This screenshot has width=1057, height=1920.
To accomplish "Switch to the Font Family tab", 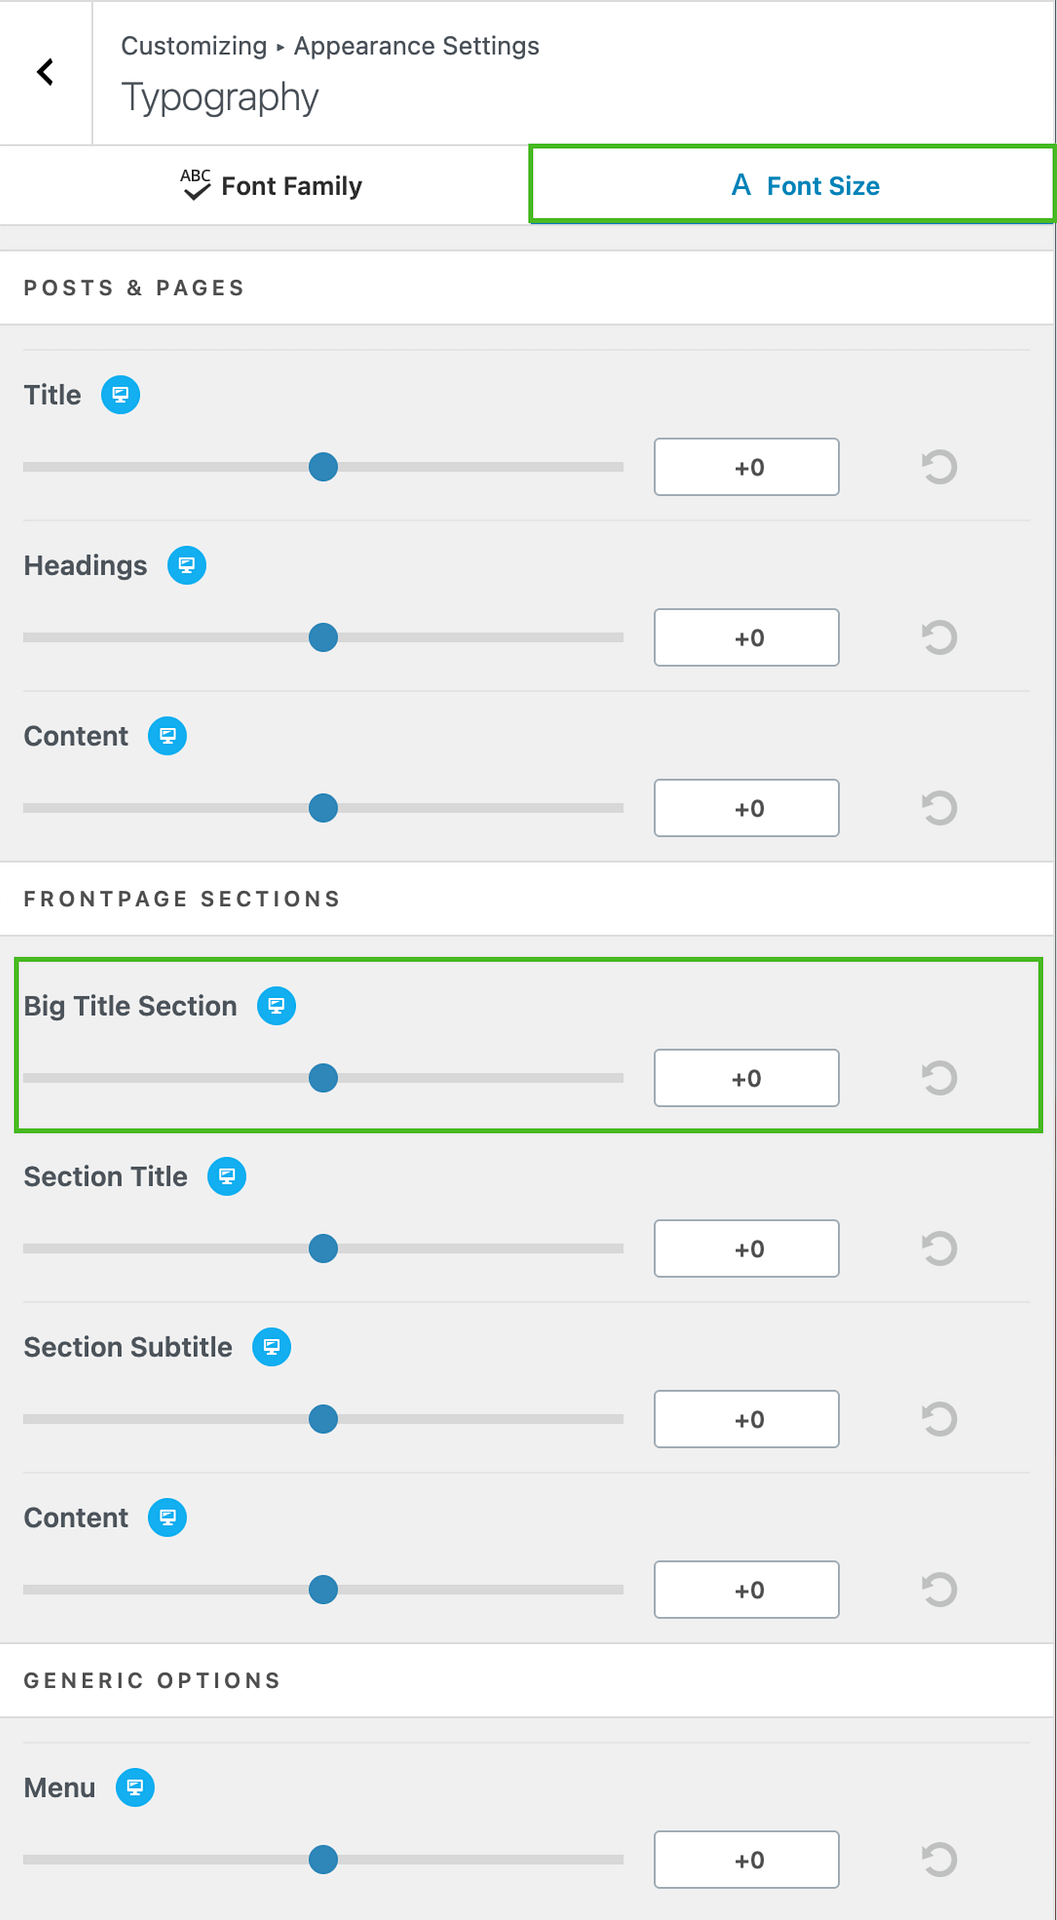I will (x=270, y=186).
